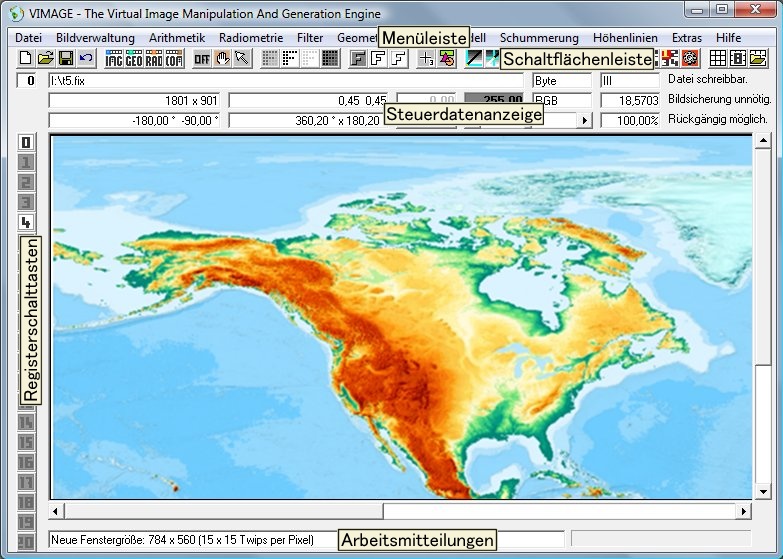This screenshot has height=559, width=783.
Task: Save using the floppy disk icon
Action: pos(65,59)
